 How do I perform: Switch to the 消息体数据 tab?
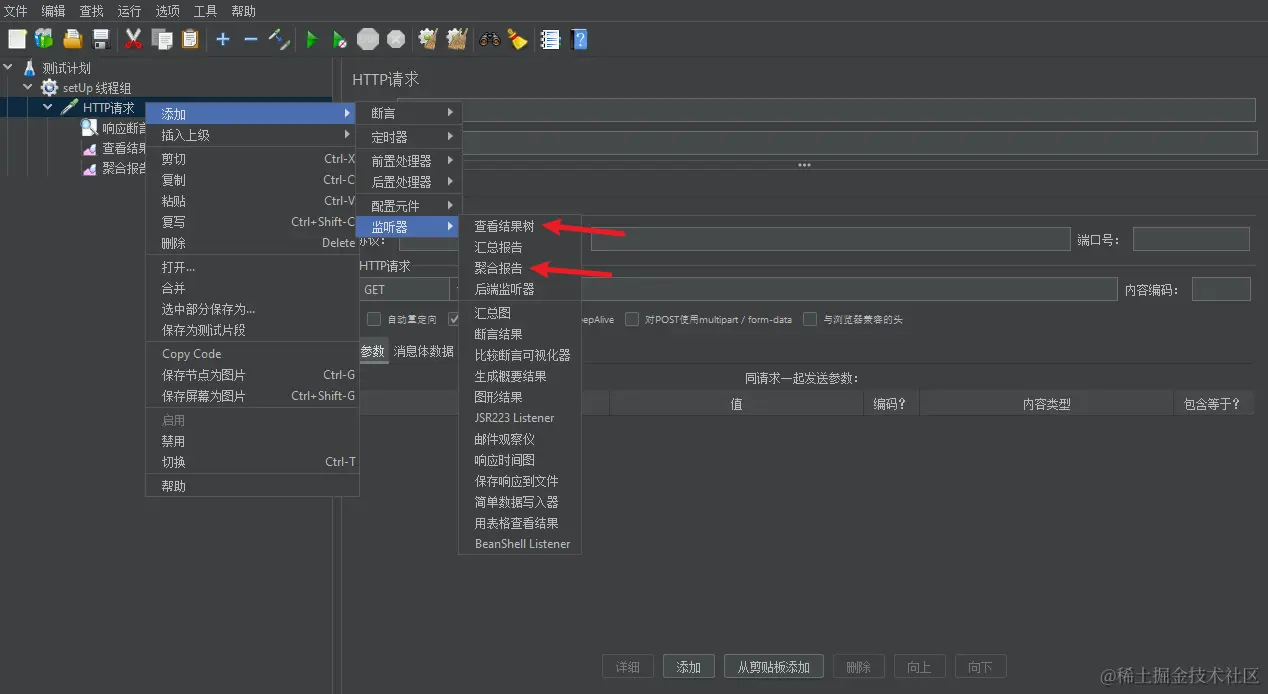(423, 351)
